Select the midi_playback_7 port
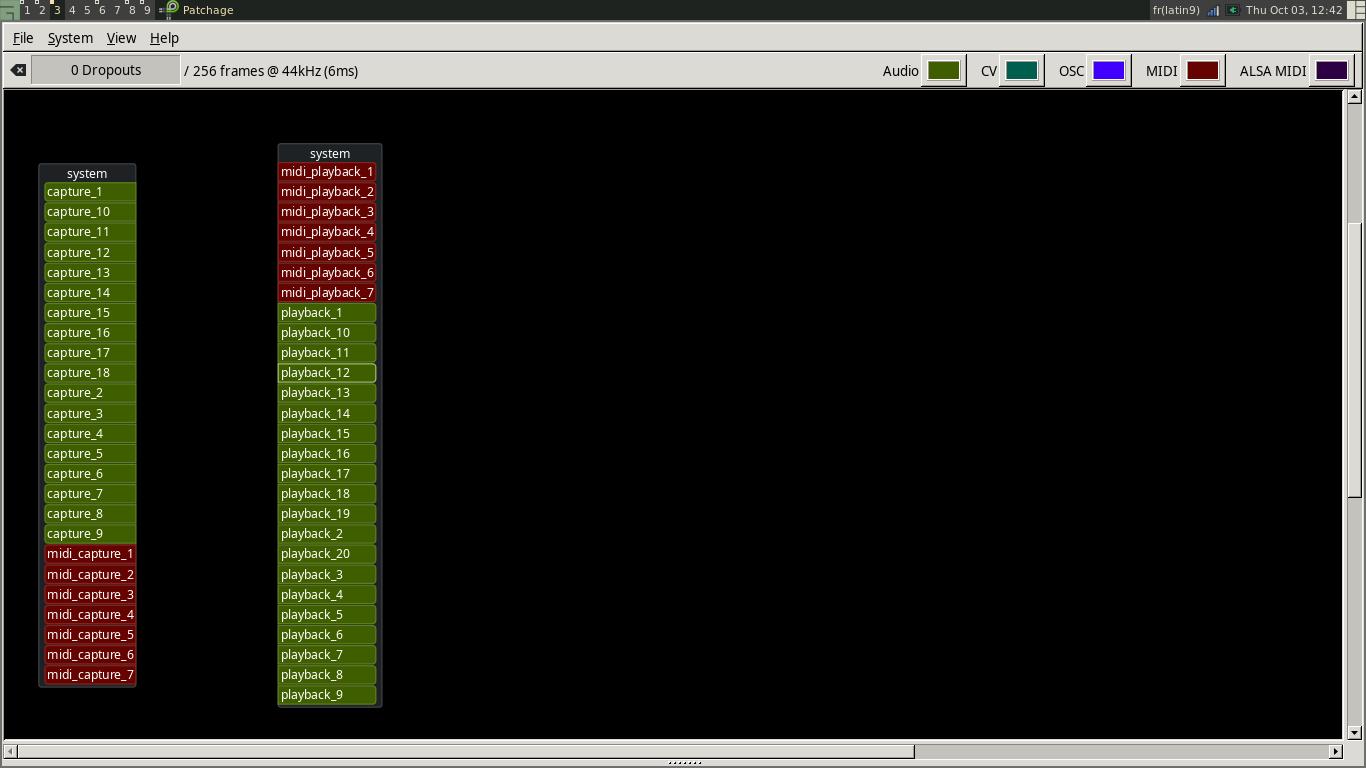1366x768 pixels. [x=327, y=292]
